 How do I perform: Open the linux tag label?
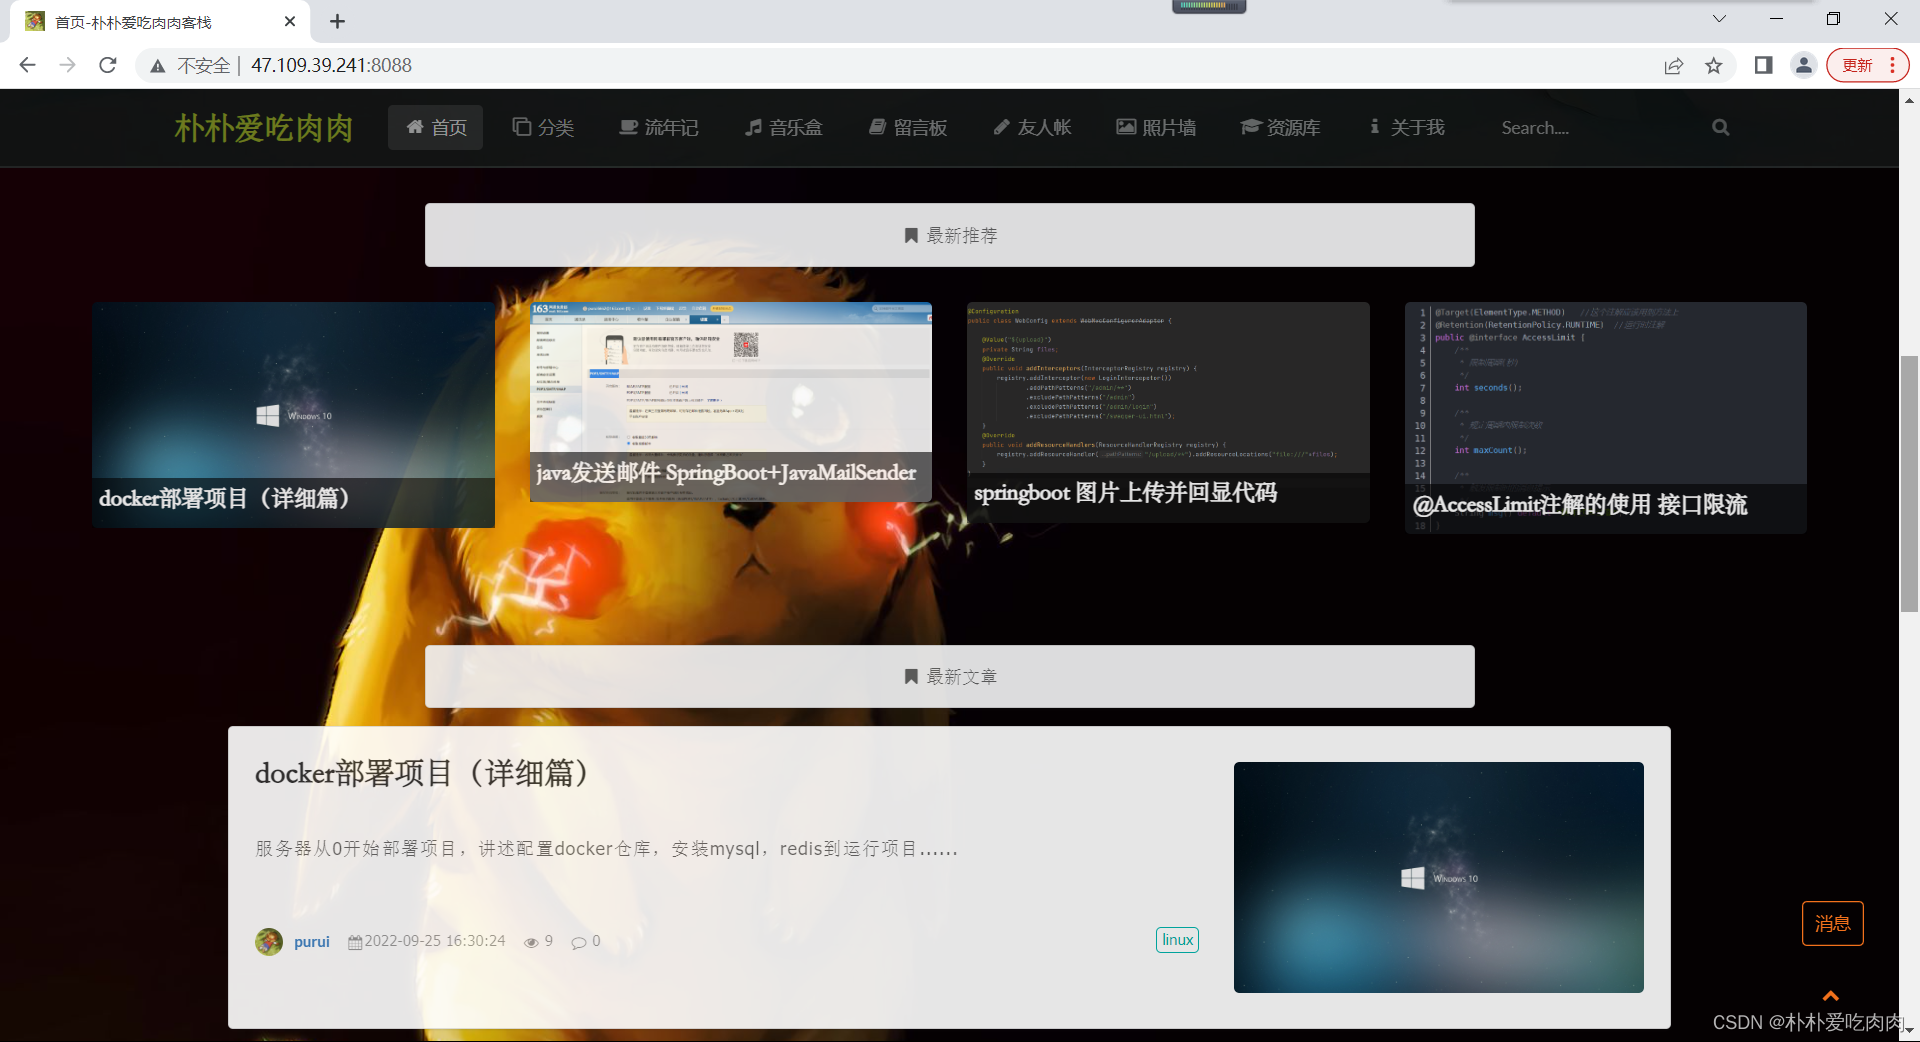[1177, 940]
